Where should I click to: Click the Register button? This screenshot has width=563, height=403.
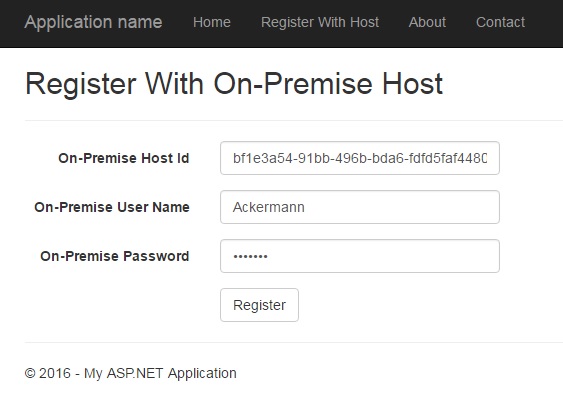pos(259,305)
